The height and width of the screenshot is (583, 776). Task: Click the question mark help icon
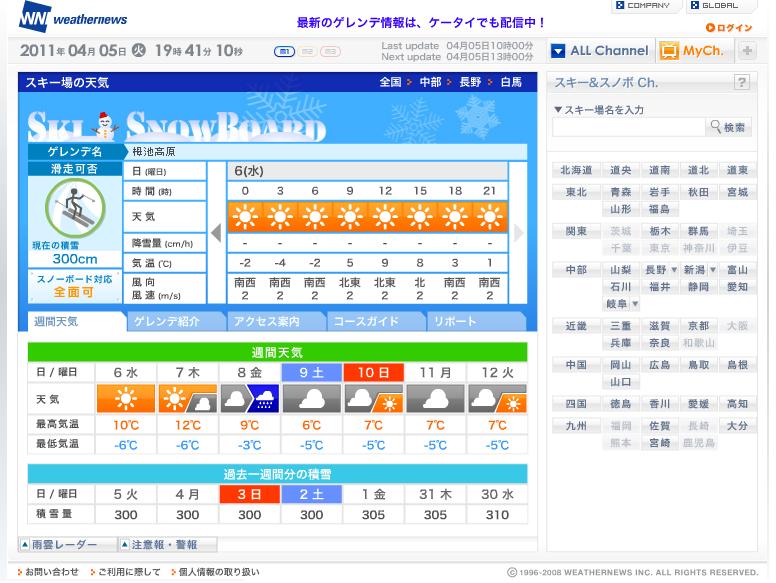tap(741, 82)
